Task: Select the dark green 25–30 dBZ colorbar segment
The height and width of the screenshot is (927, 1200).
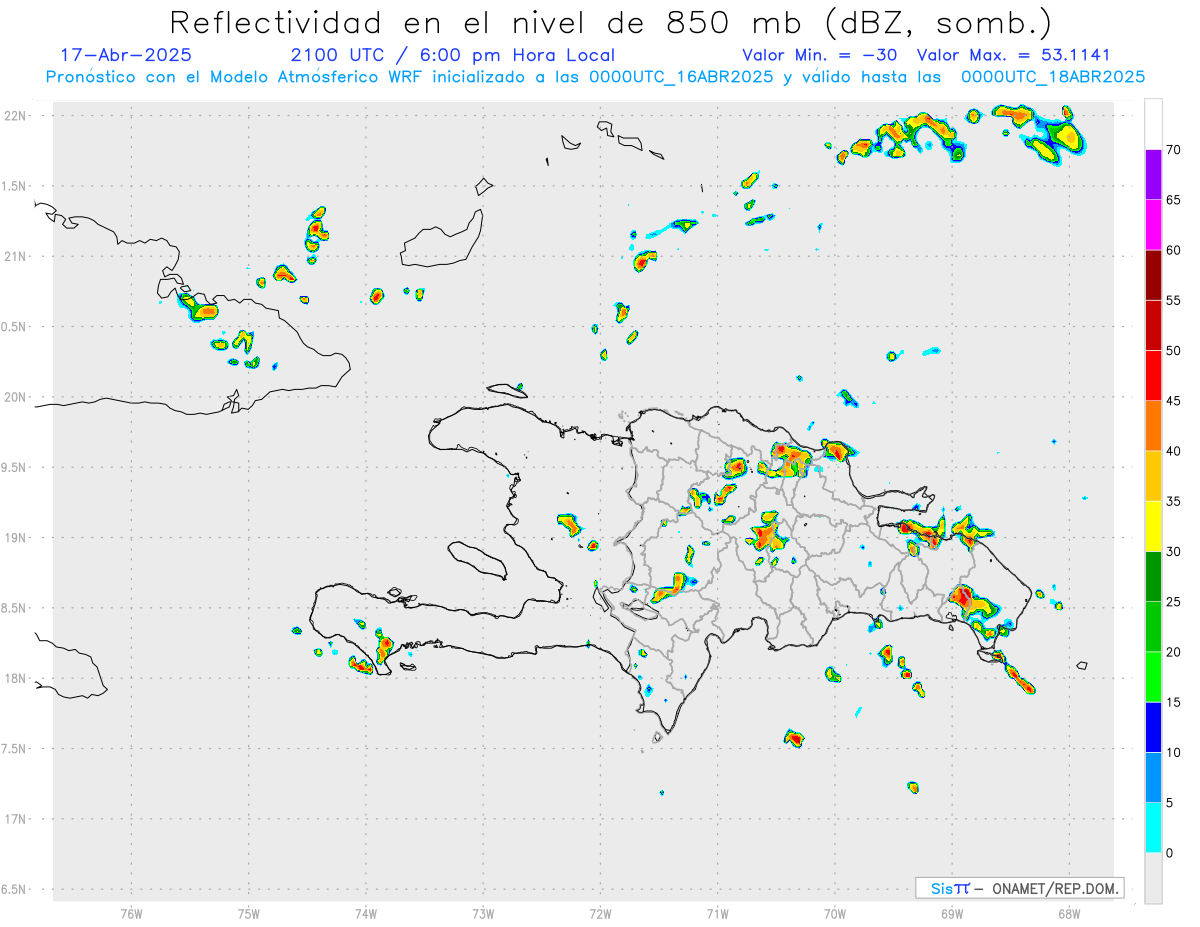Action: point(1153,577)
